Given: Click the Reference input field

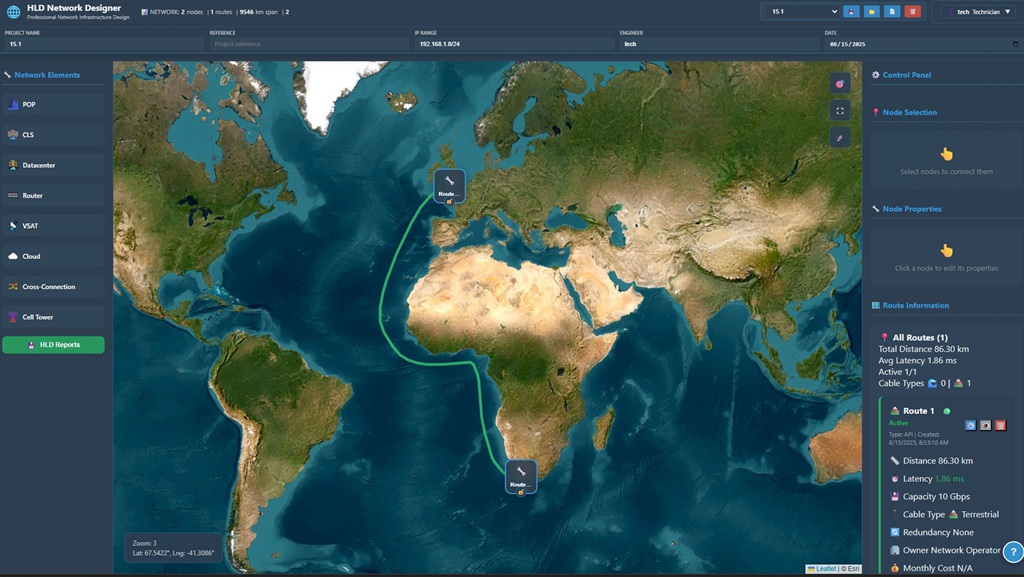Looking at the screenshot, I should pyautogui.click(x=308, y=44).
